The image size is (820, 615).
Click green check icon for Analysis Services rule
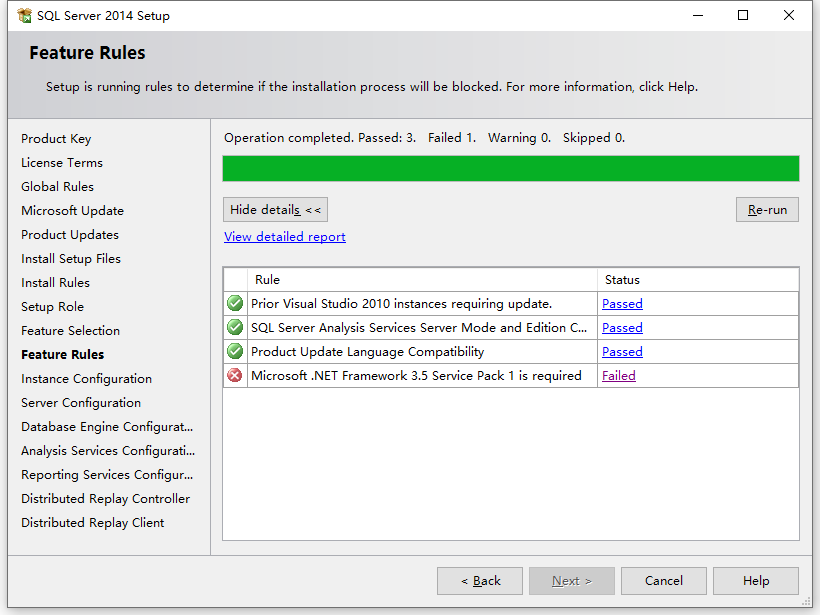(235, 327)
